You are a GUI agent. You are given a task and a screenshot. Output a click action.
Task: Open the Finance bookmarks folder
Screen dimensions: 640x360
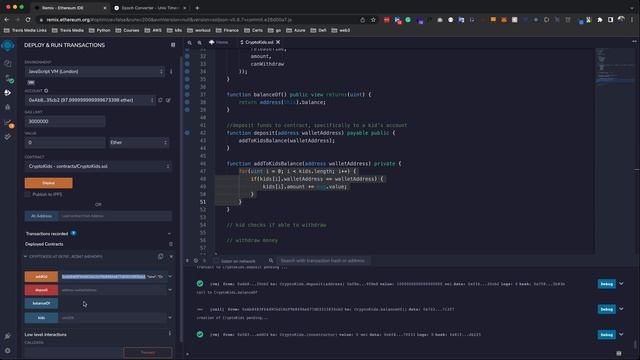click(x=227, y=30)
